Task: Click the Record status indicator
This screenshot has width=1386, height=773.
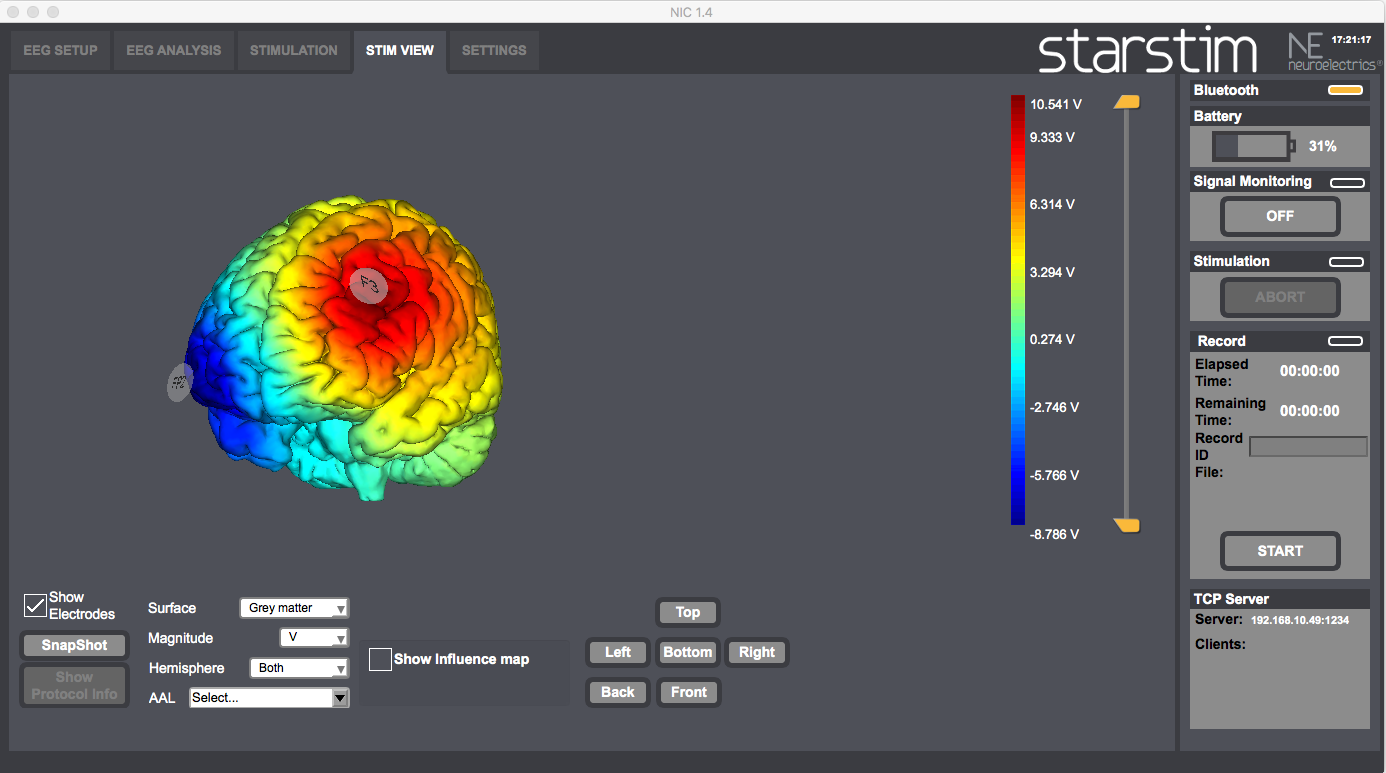Action: coord(1347,341)
